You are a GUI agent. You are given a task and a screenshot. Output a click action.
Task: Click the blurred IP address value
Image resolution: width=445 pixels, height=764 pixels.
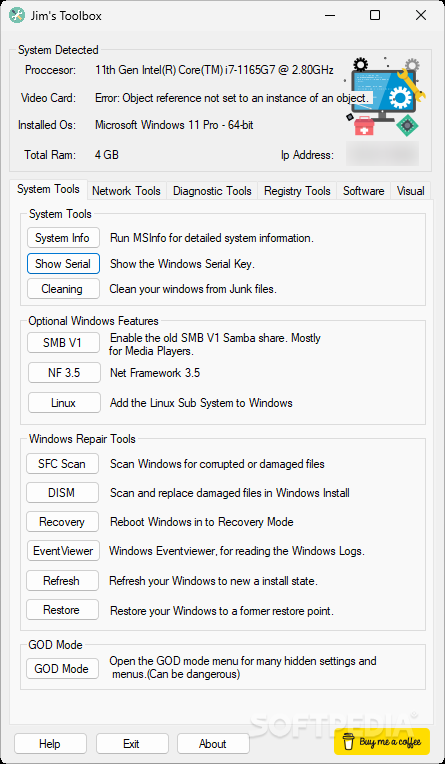point(382,154)
